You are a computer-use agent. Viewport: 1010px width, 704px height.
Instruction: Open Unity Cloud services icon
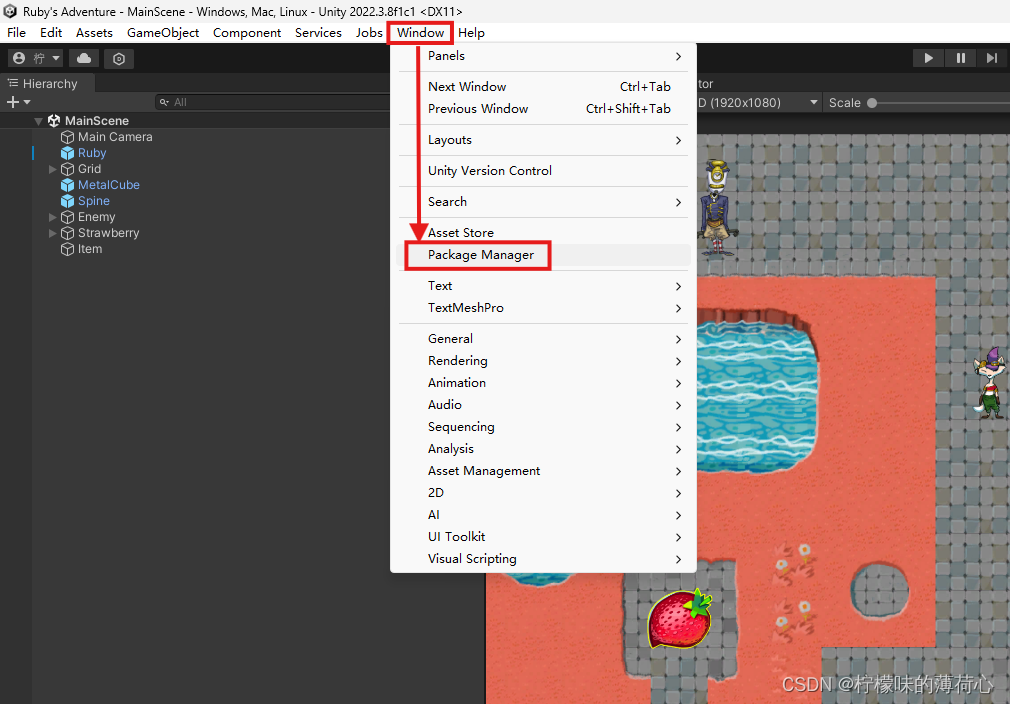click(83, 57)
